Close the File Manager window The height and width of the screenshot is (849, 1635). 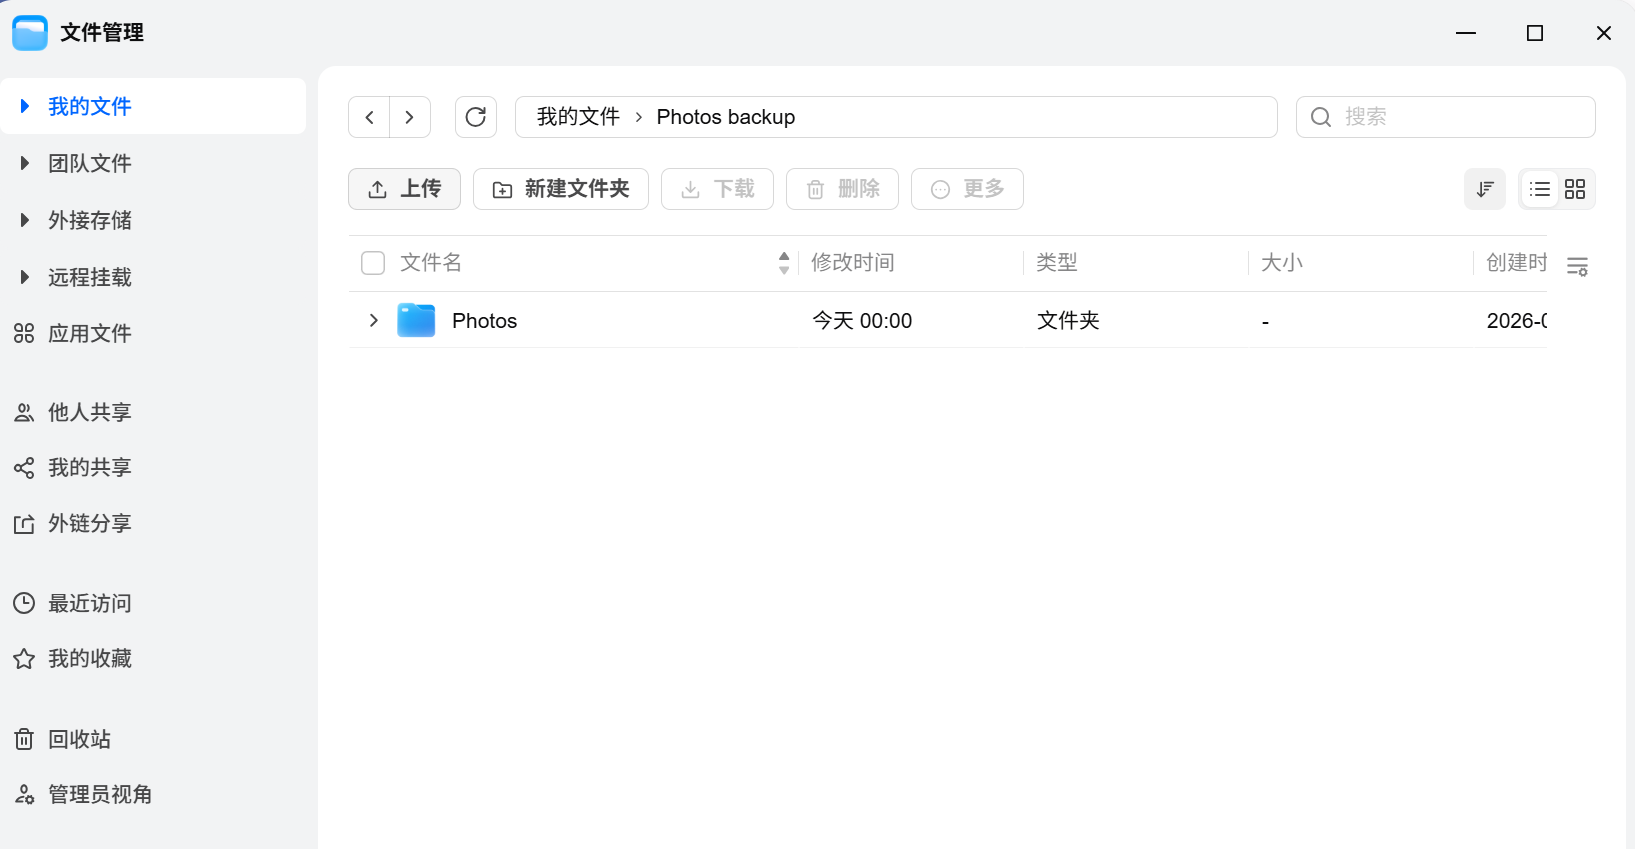pyautogui.click(x=1604, y=33)
